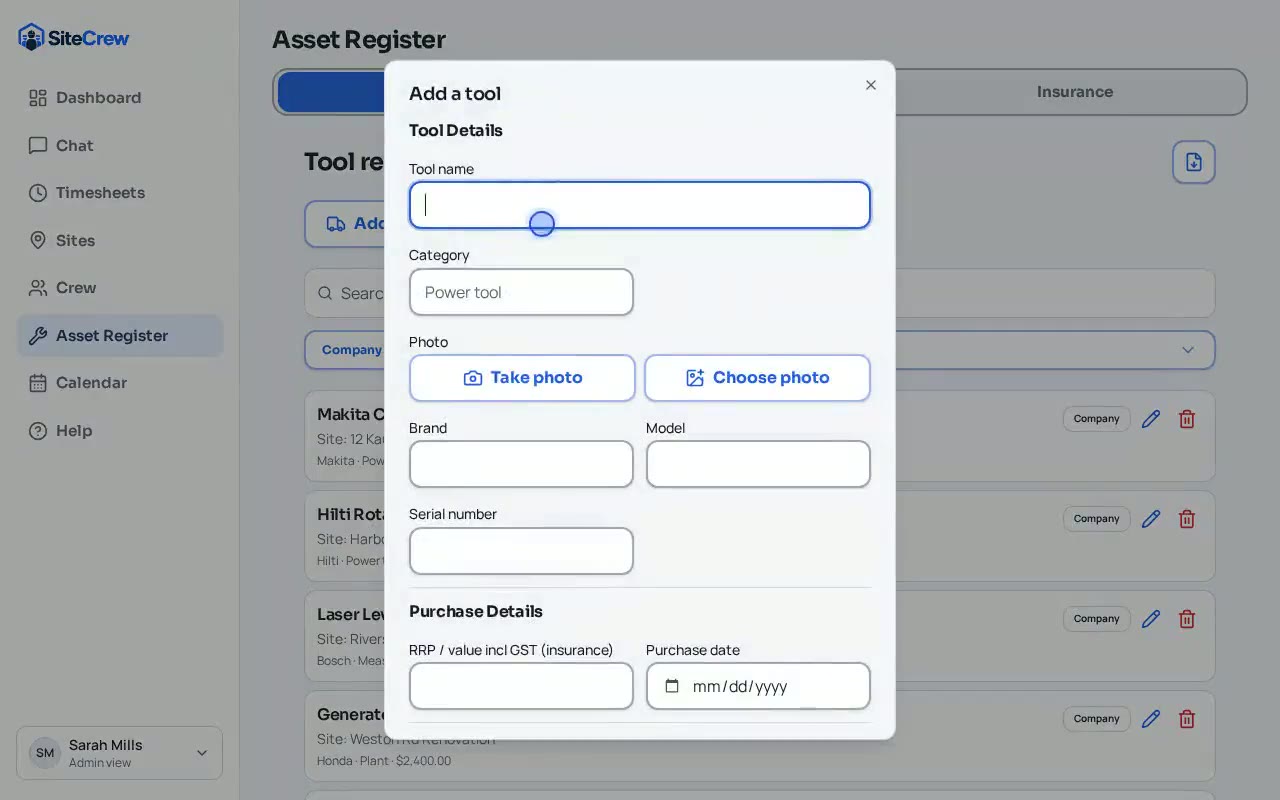The height and width of the screenshot is (800, 1280).
Task: Open the Category dropdown showing Power tool
Action: click(521, 292)
